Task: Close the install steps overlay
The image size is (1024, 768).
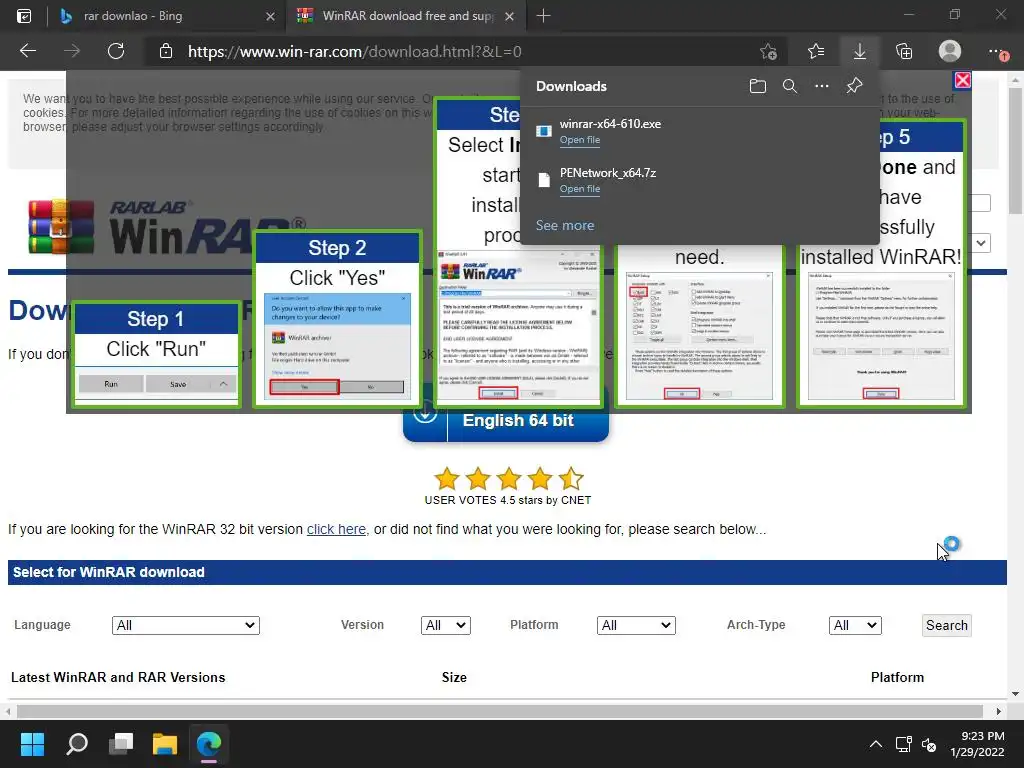Action: (x=963, y=80)
